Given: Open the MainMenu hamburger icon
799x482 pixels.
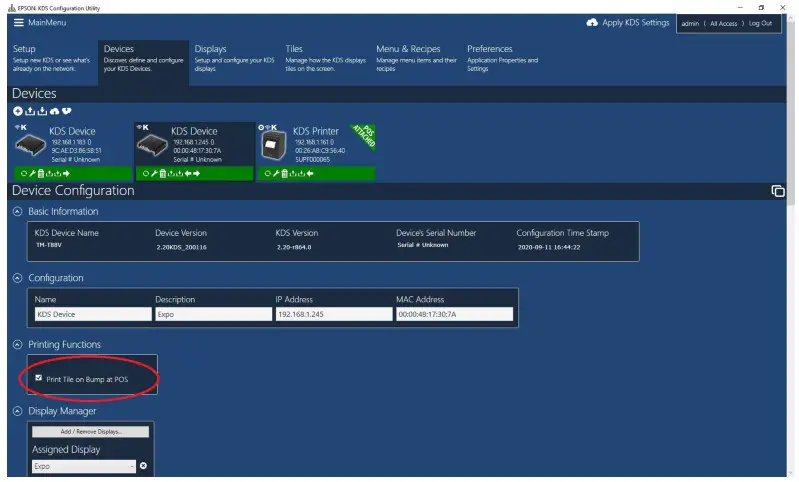Looking at the screenshot, I should (19, 22).
